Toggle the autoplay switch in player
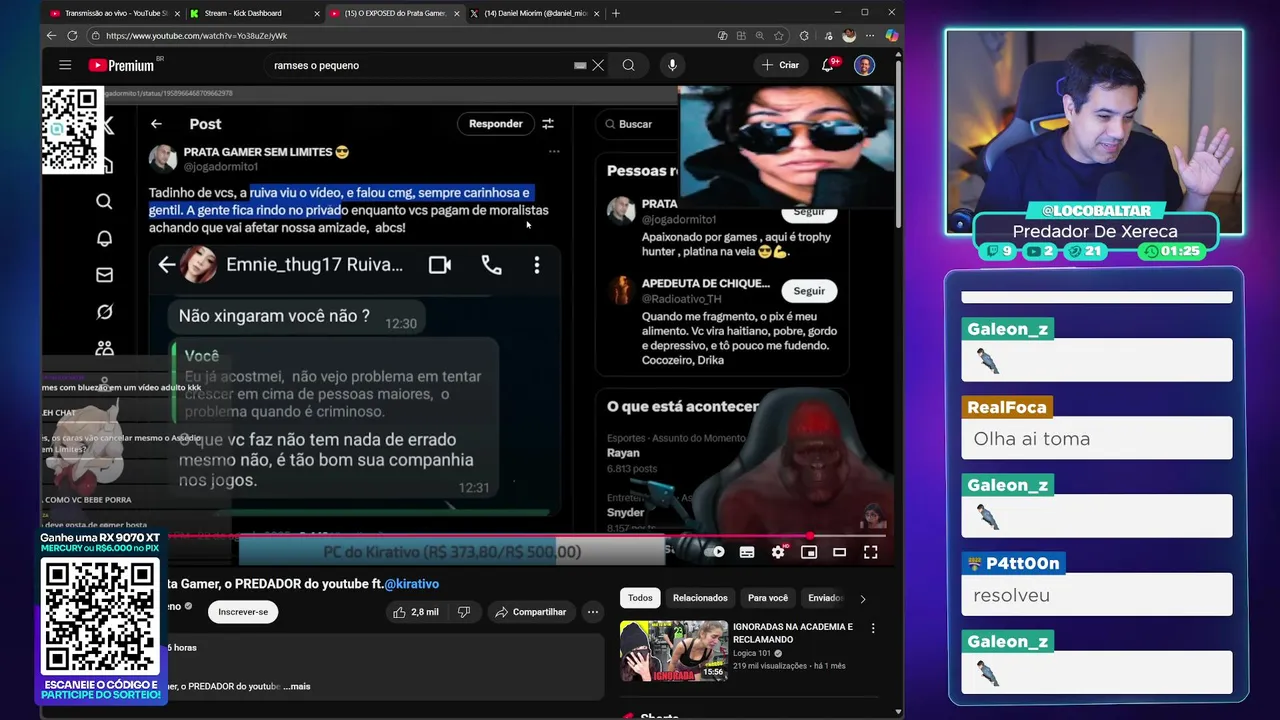 point(712,552)
